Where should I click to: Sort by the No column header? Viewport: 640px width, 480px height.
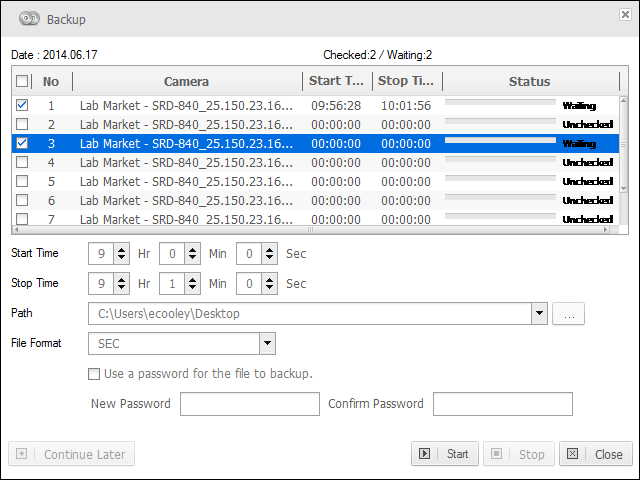coord(51,81)
